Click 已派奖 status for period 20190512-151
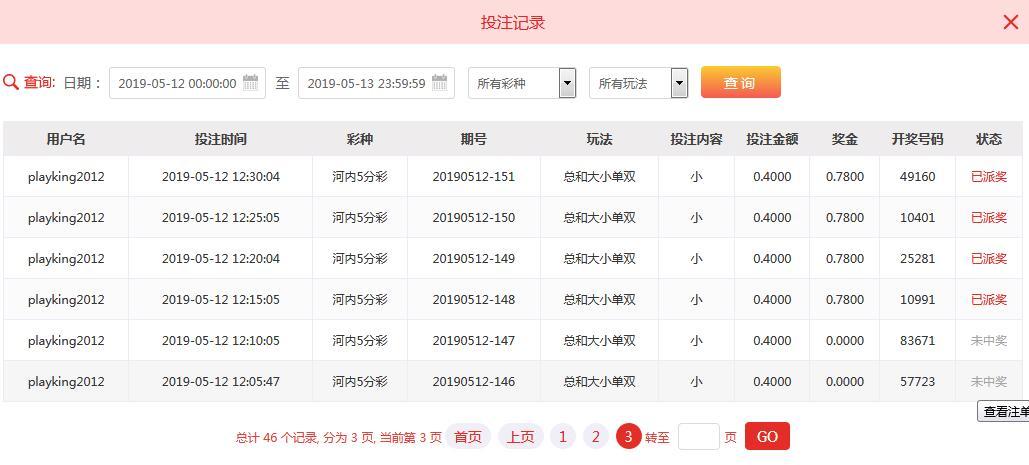 988,177
